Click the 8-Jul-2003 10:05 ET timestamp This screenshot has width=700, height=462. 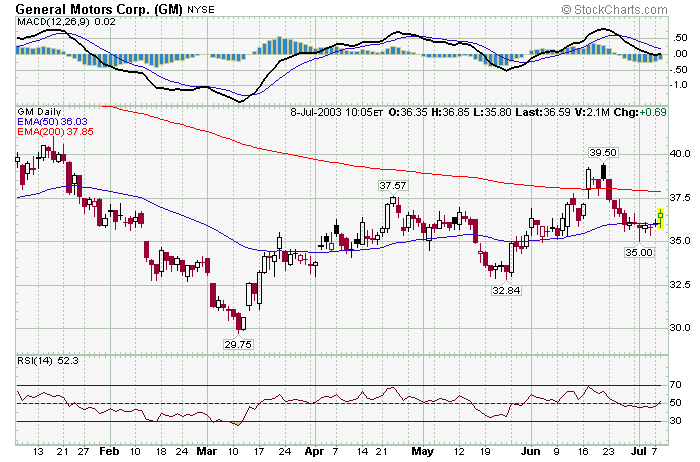(x=337, y=112)
